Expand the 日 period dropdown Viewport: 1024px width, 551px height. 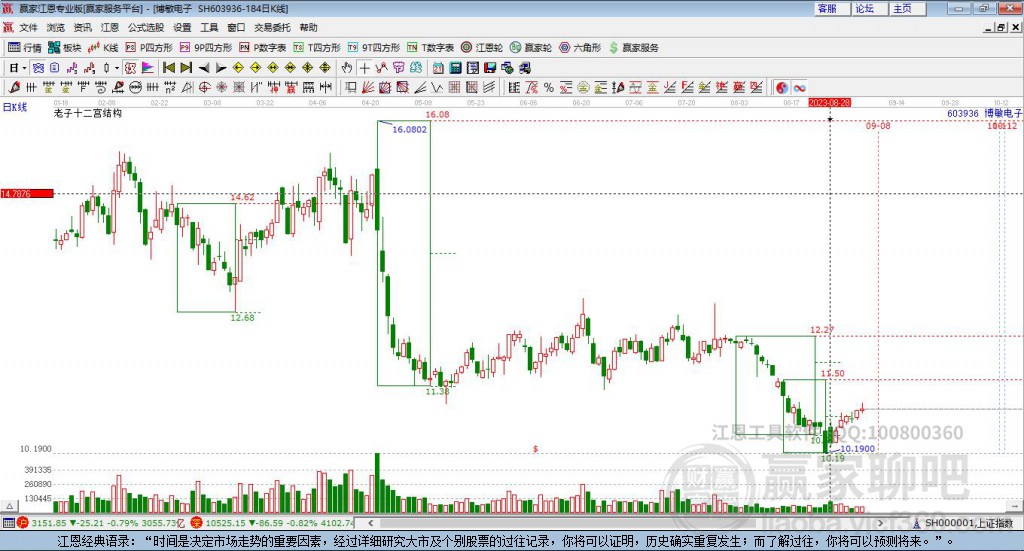24,68
